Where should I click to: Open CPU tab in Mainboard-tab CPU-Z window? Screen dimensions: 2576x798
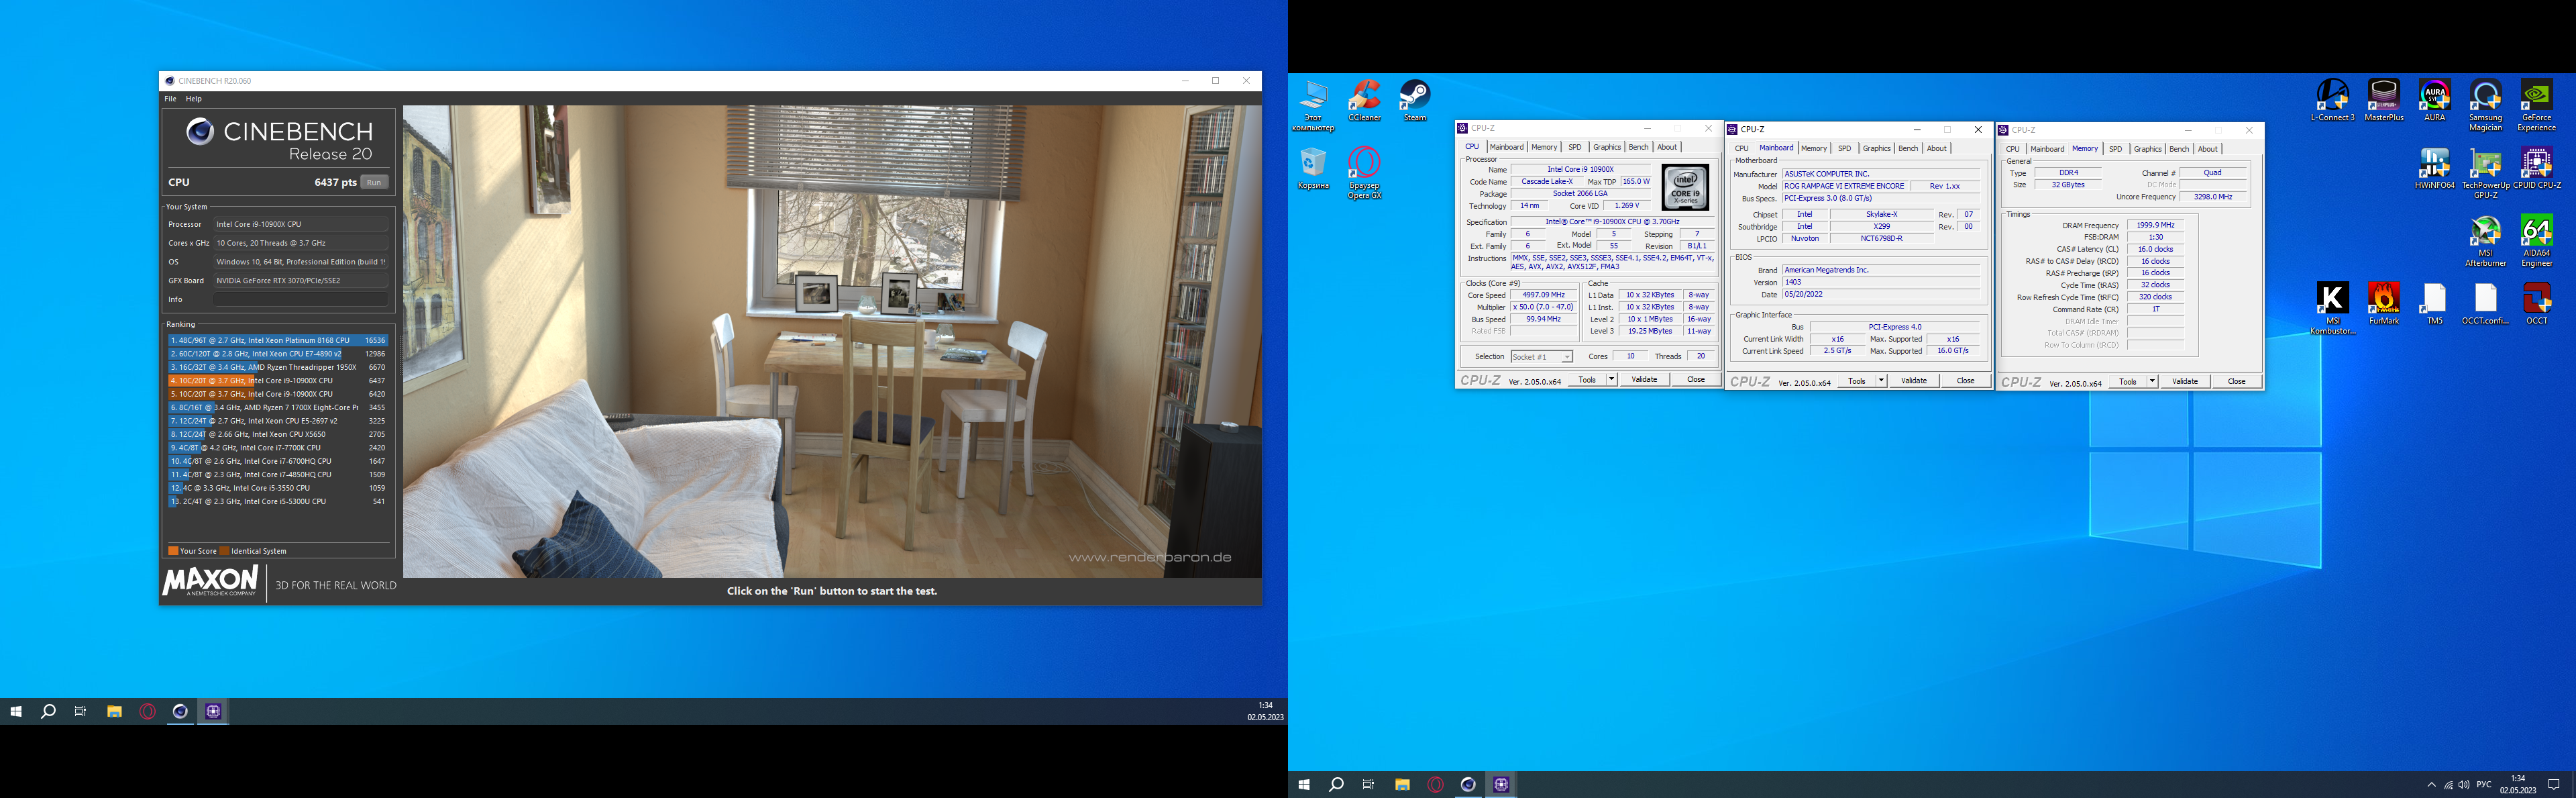[1742, 148]
